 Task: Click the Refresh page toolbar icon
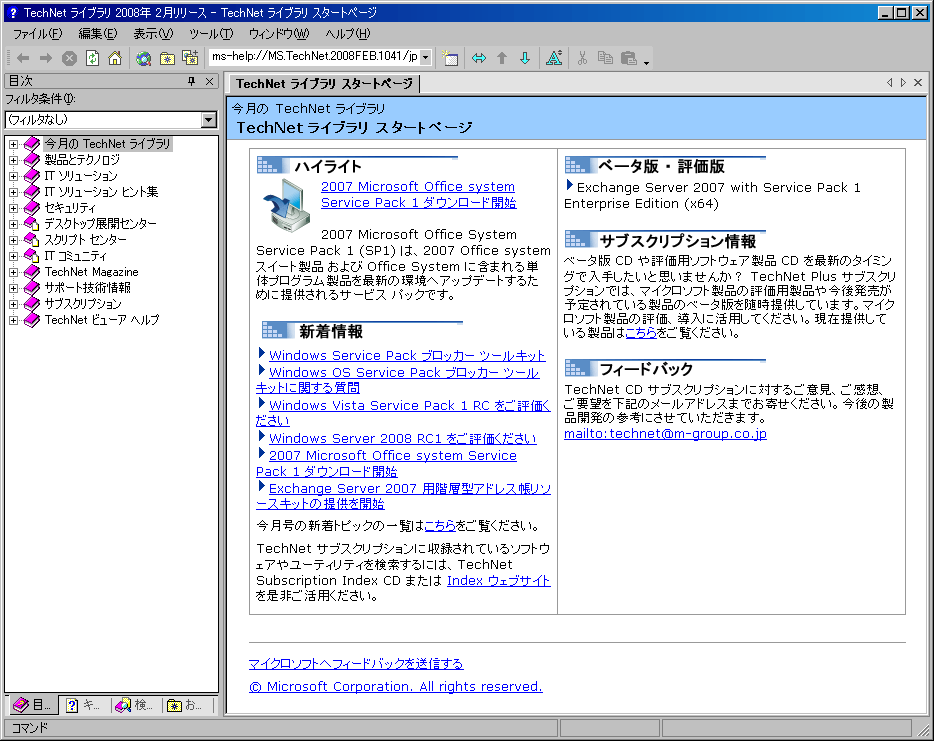(x=92, y=58)
